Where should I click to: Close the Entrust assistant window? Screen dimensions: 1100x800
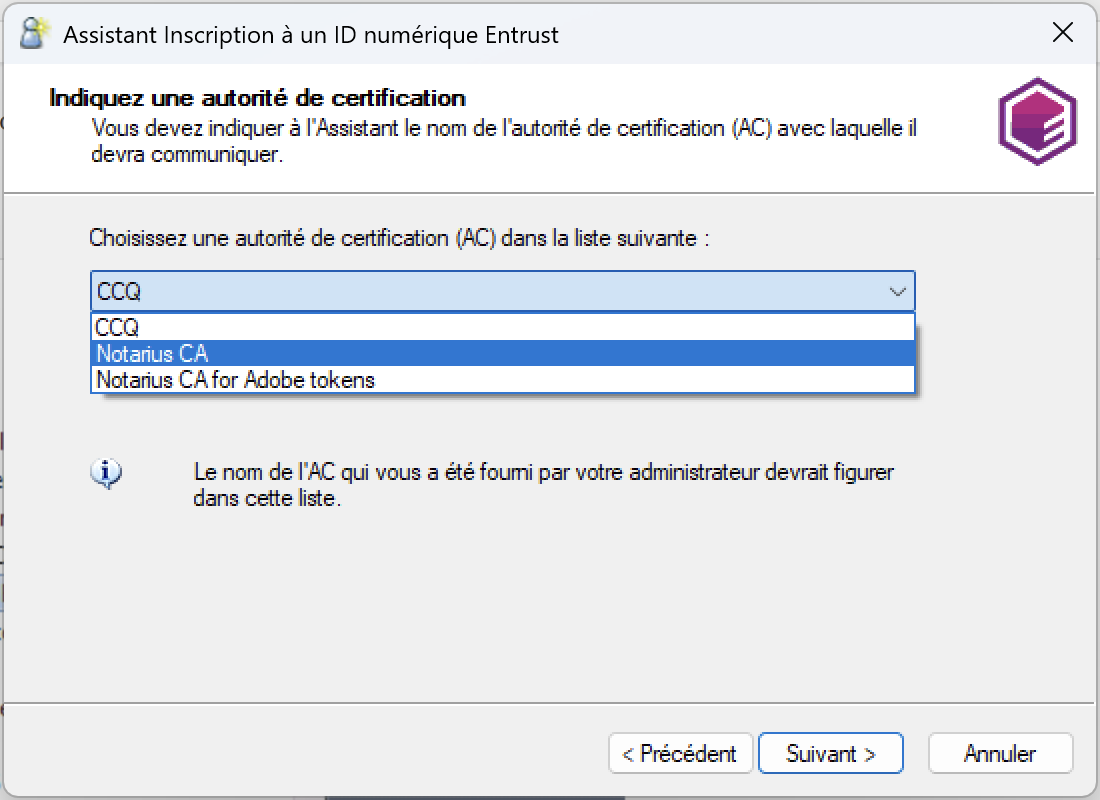[1063, 33]
